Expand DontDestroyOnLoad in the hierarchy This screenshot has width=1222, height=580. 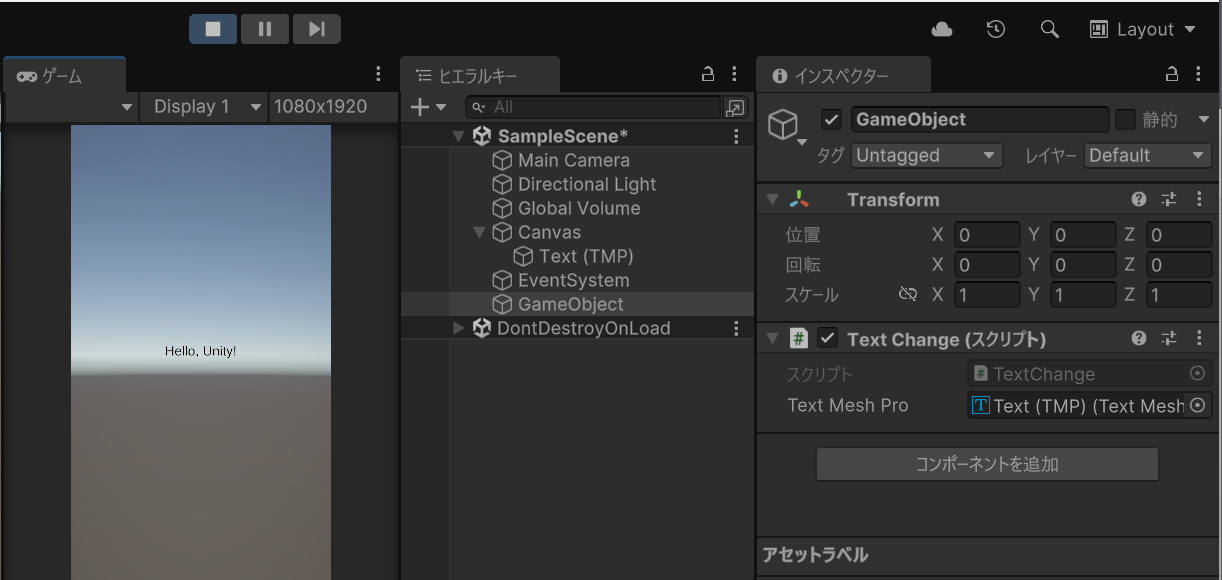(457, 328)
